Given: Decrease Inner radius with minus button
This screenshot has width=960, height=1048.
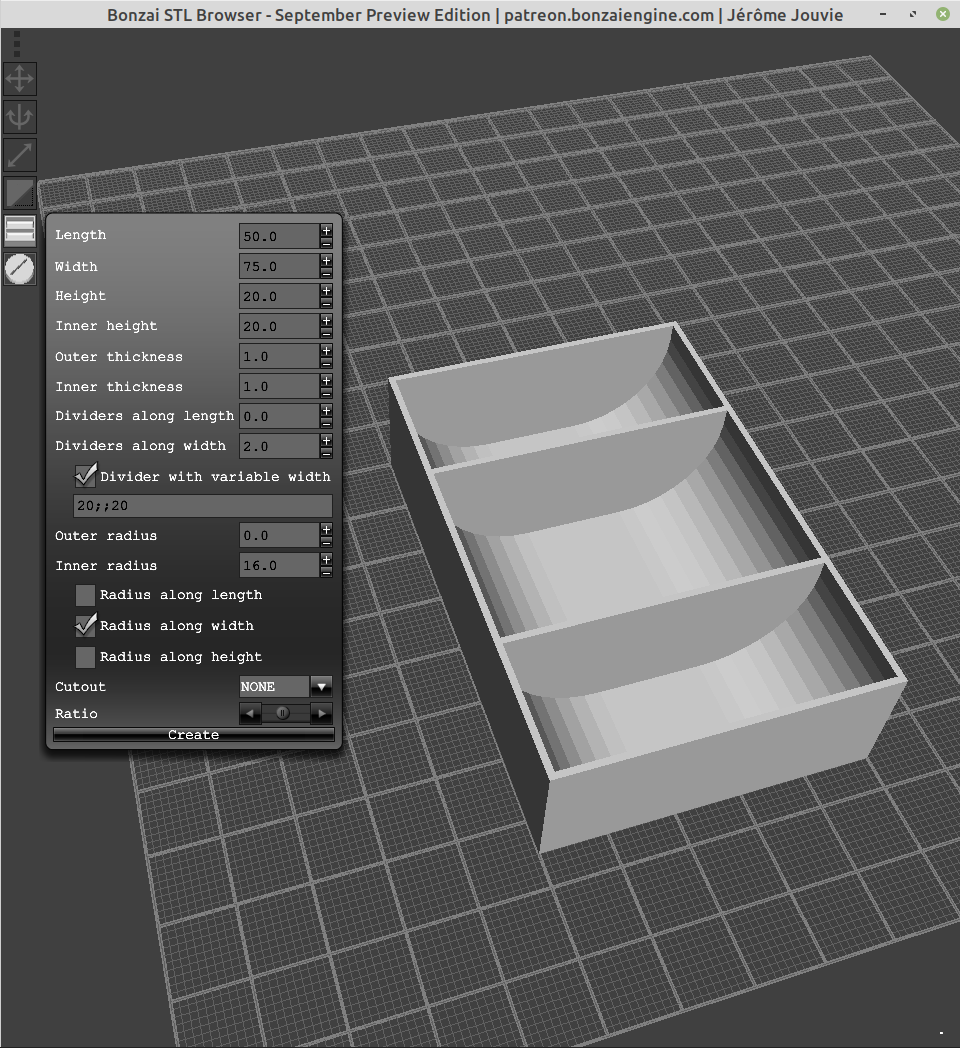Looking at the screenshot, I should coord(326,572).
